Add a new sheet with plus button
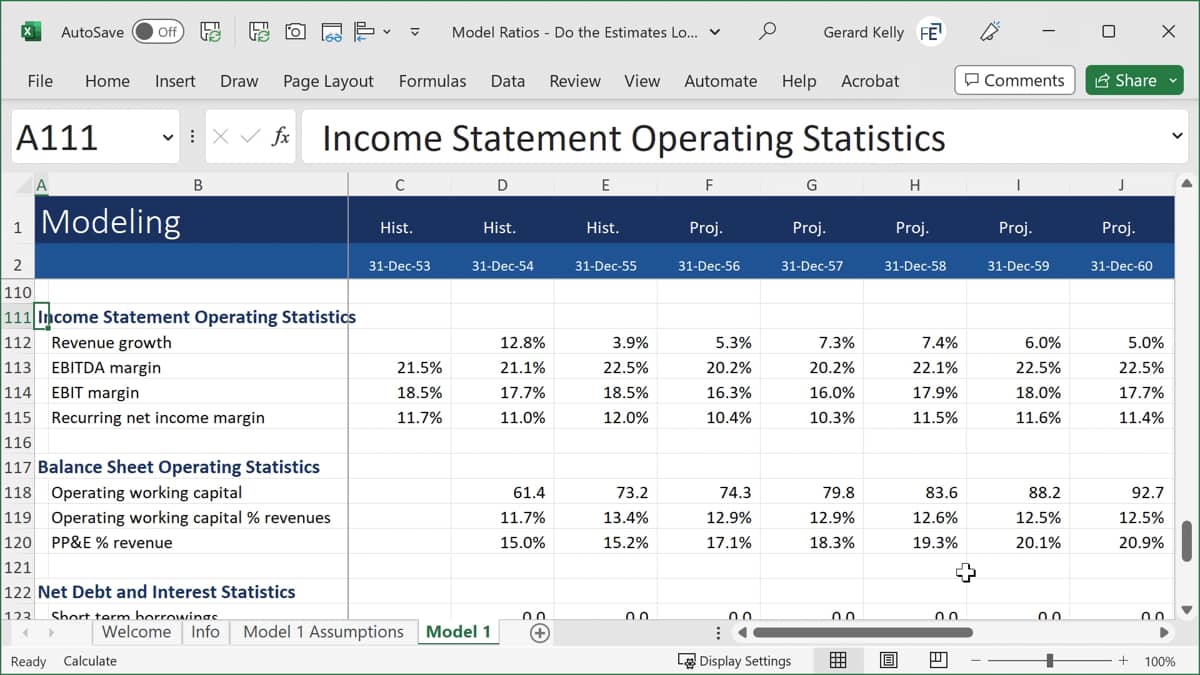 click(x=540, y=632)
